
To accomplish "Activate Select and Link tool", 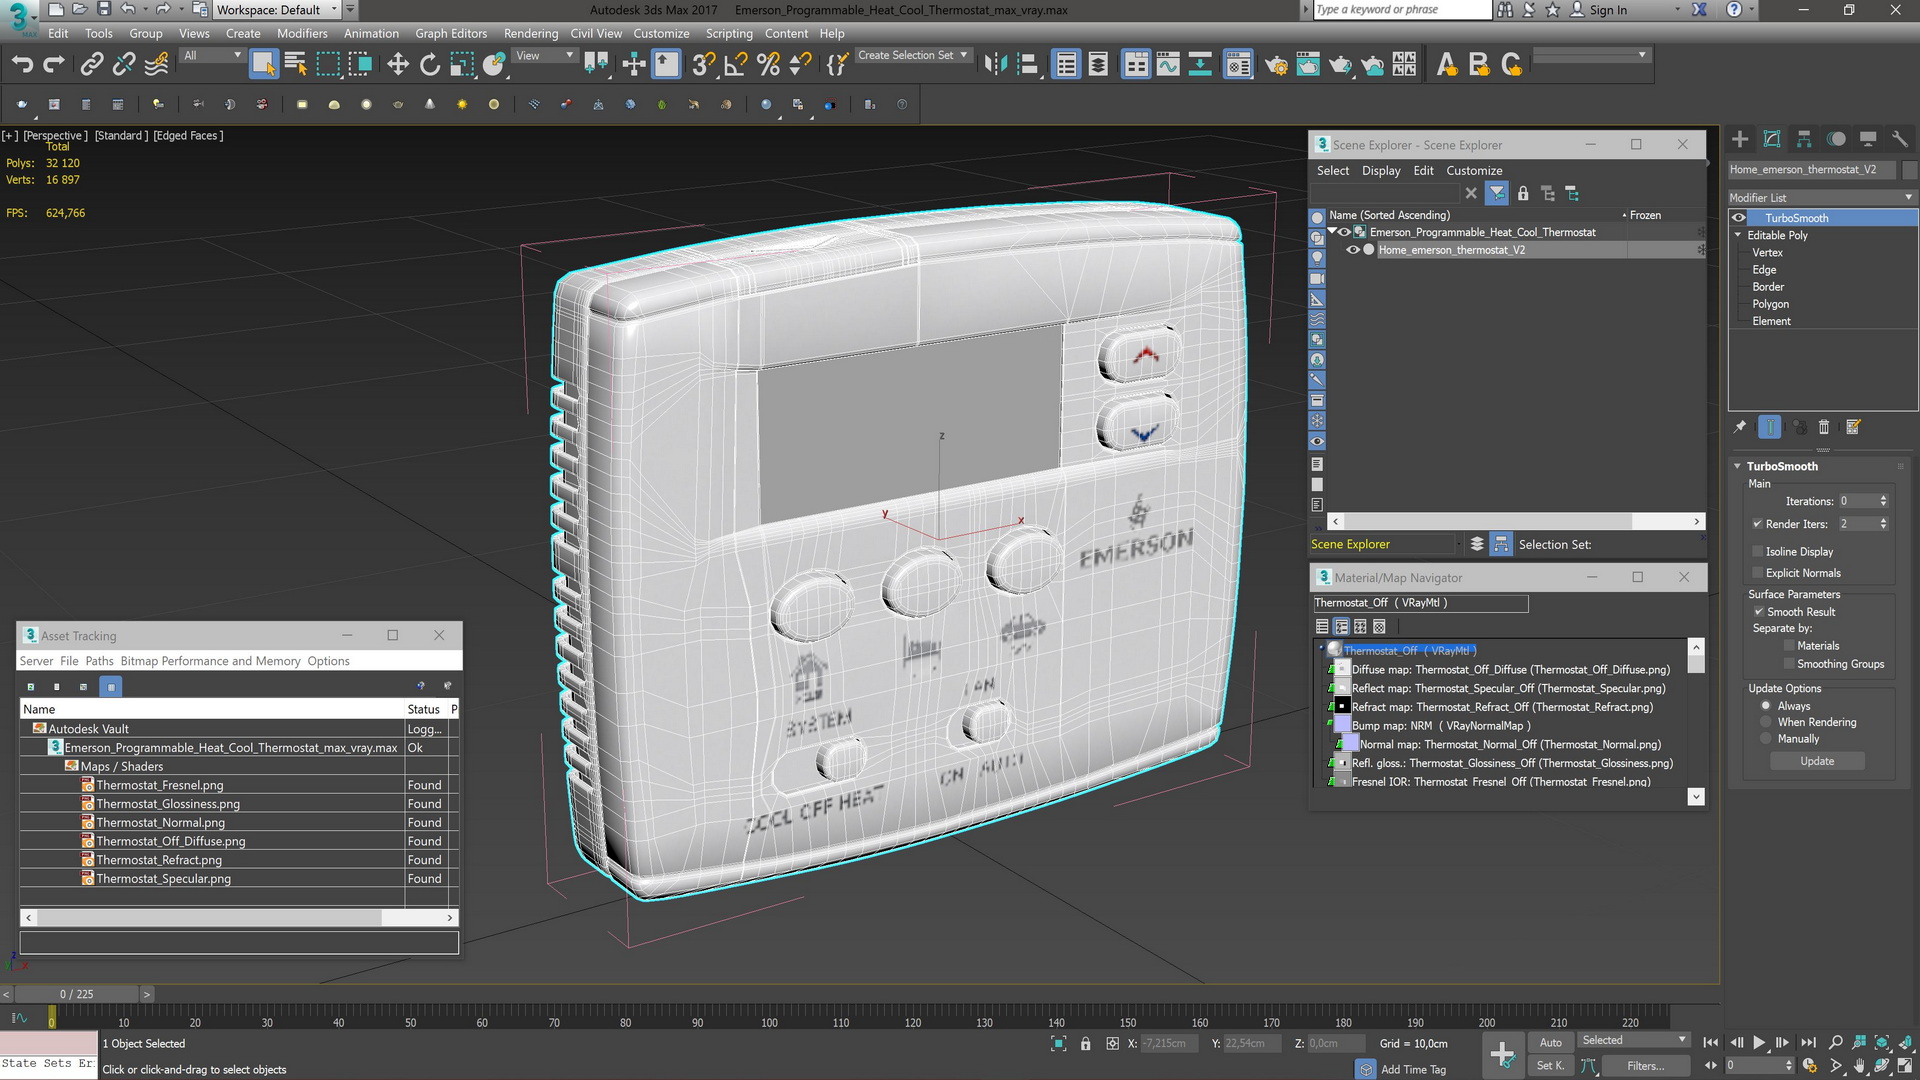I will (91, 65).
